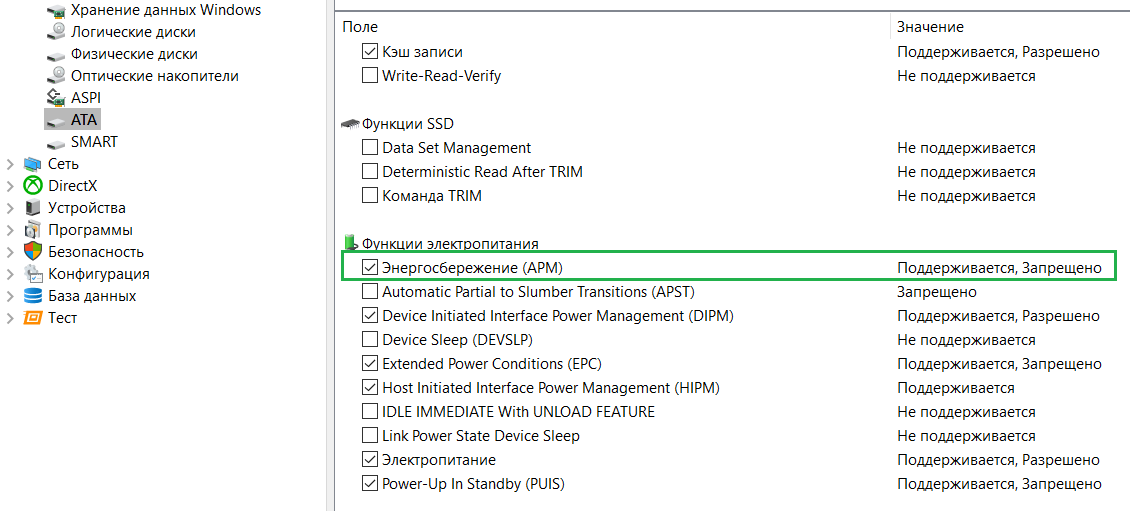The image size is (1130, 511).
Task: Click the Безопасность shield icon
Action: pyautogui.click(x=33, y=252)
